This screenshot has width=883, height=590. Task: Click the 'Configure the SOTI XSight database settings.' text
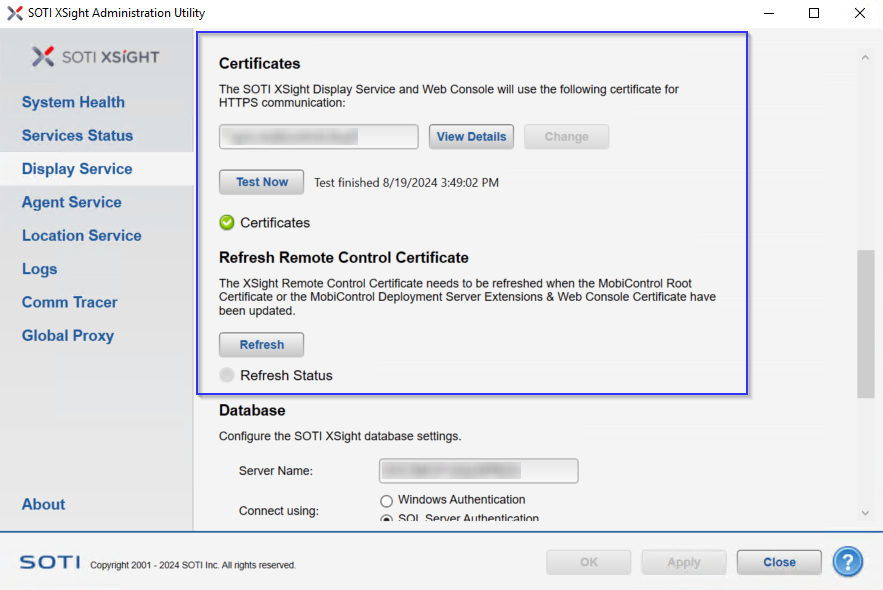[x=340, y=436]
